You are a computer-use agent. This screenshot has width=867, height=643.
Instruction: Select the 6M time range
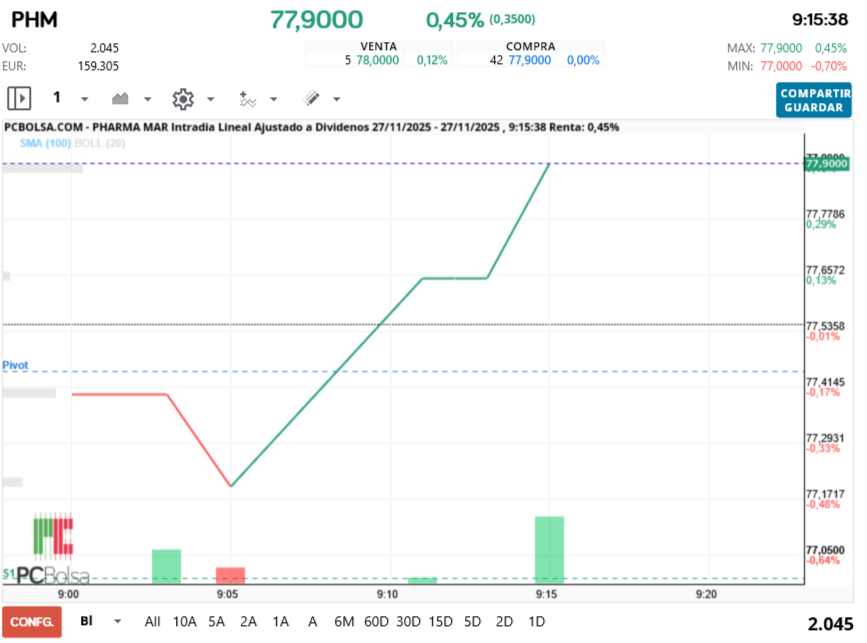tap(343, 621)
